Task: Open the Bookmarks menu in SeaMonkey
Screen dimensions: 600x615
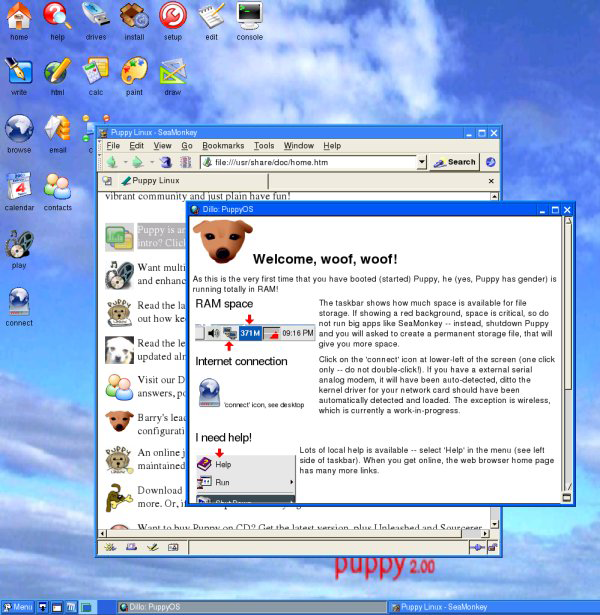Action: 223,146
